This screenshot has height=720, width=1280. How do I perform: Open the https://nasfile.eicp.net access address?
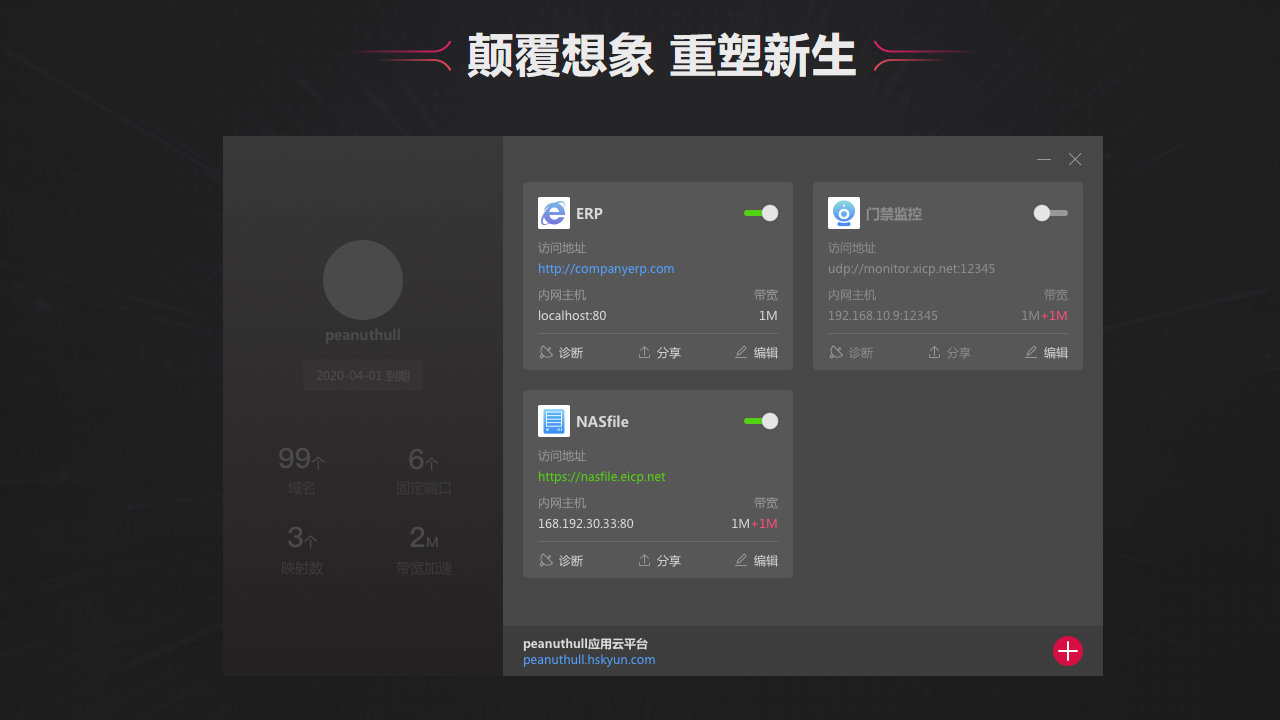pyautogui.click(x=601, y=476)
